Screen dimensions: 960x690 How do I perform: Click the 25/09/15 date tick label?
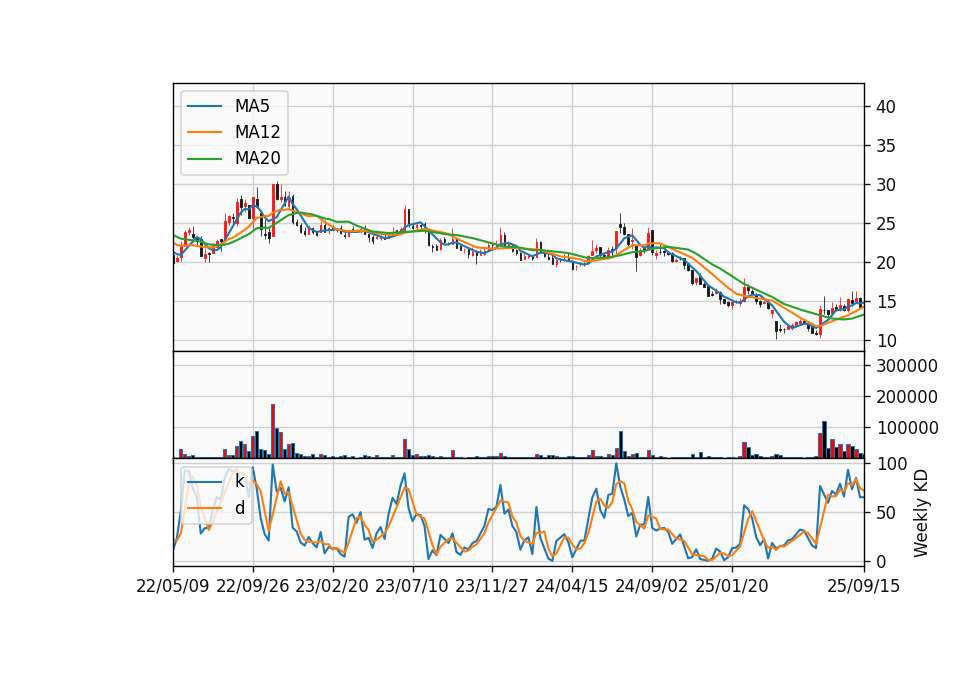point(864,586)
